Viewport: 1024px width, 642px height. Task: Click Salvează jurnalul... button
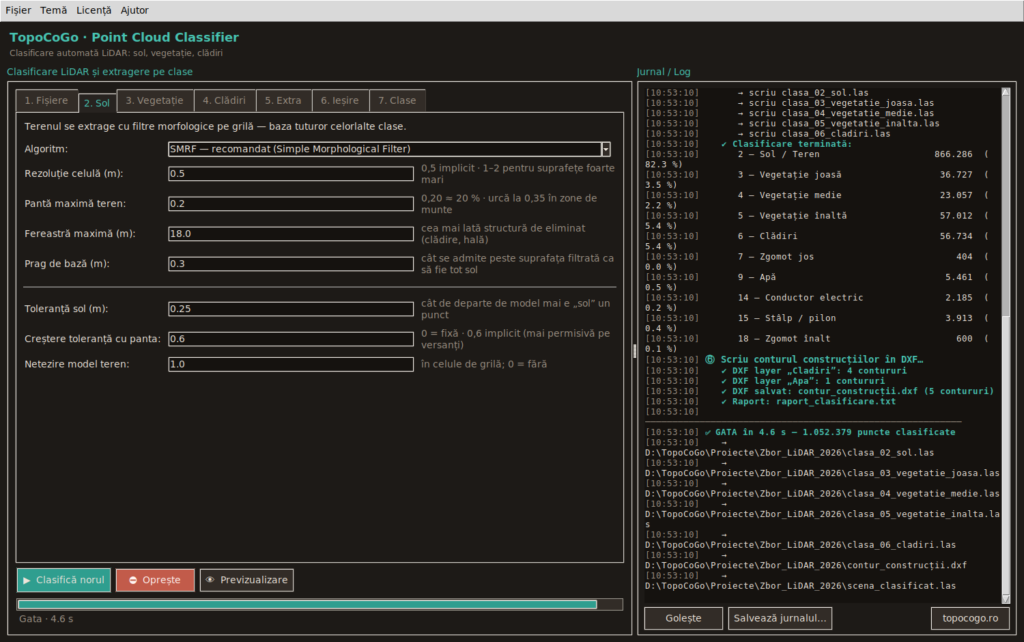[780, 618]
